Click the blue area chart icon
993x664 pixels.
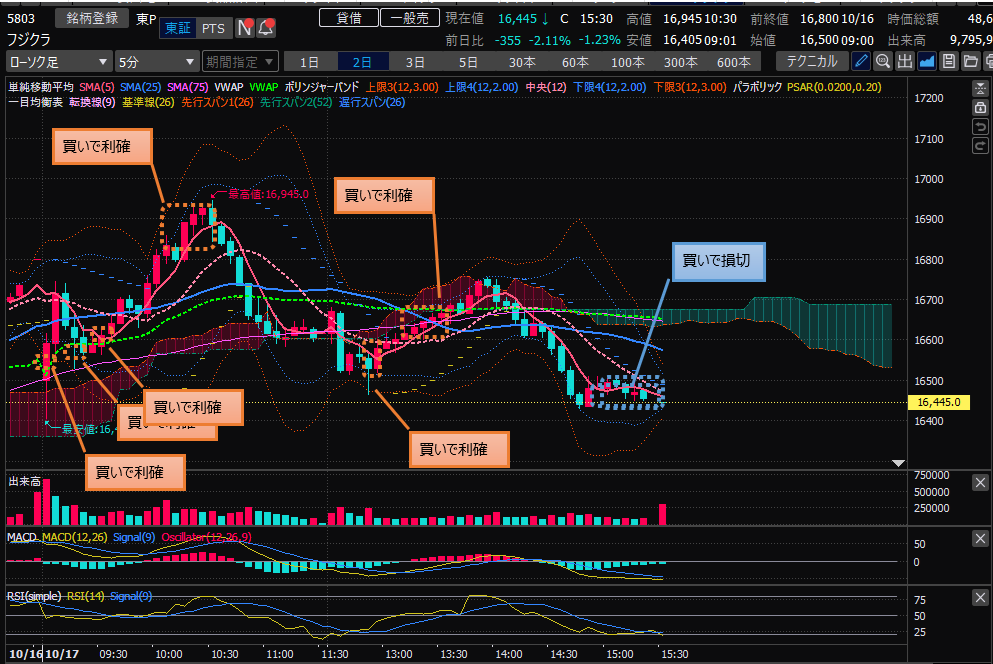[x=927, y=61]
